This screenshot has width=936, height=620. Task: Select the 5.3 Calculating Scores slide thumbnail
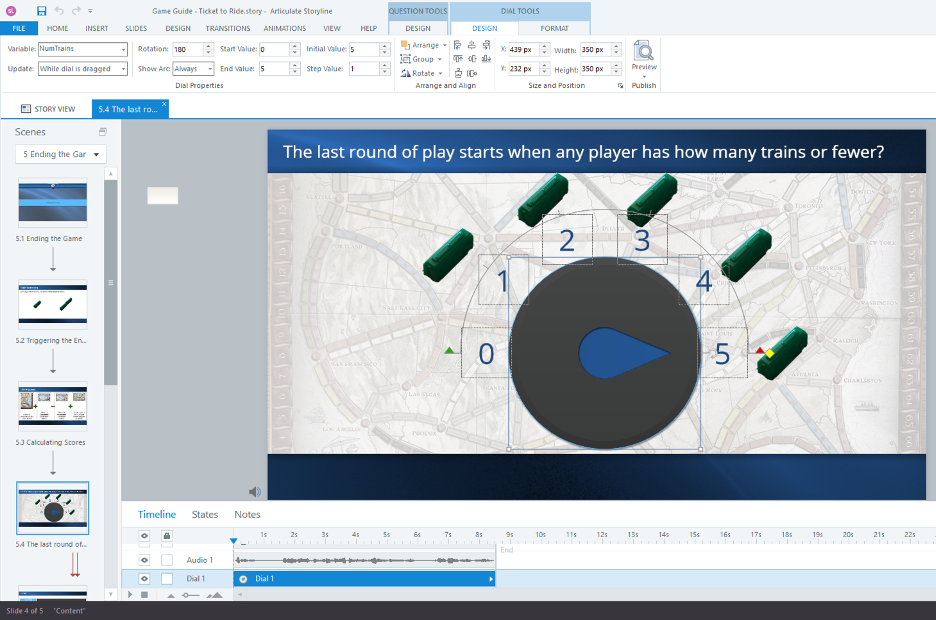pos(52,405)
